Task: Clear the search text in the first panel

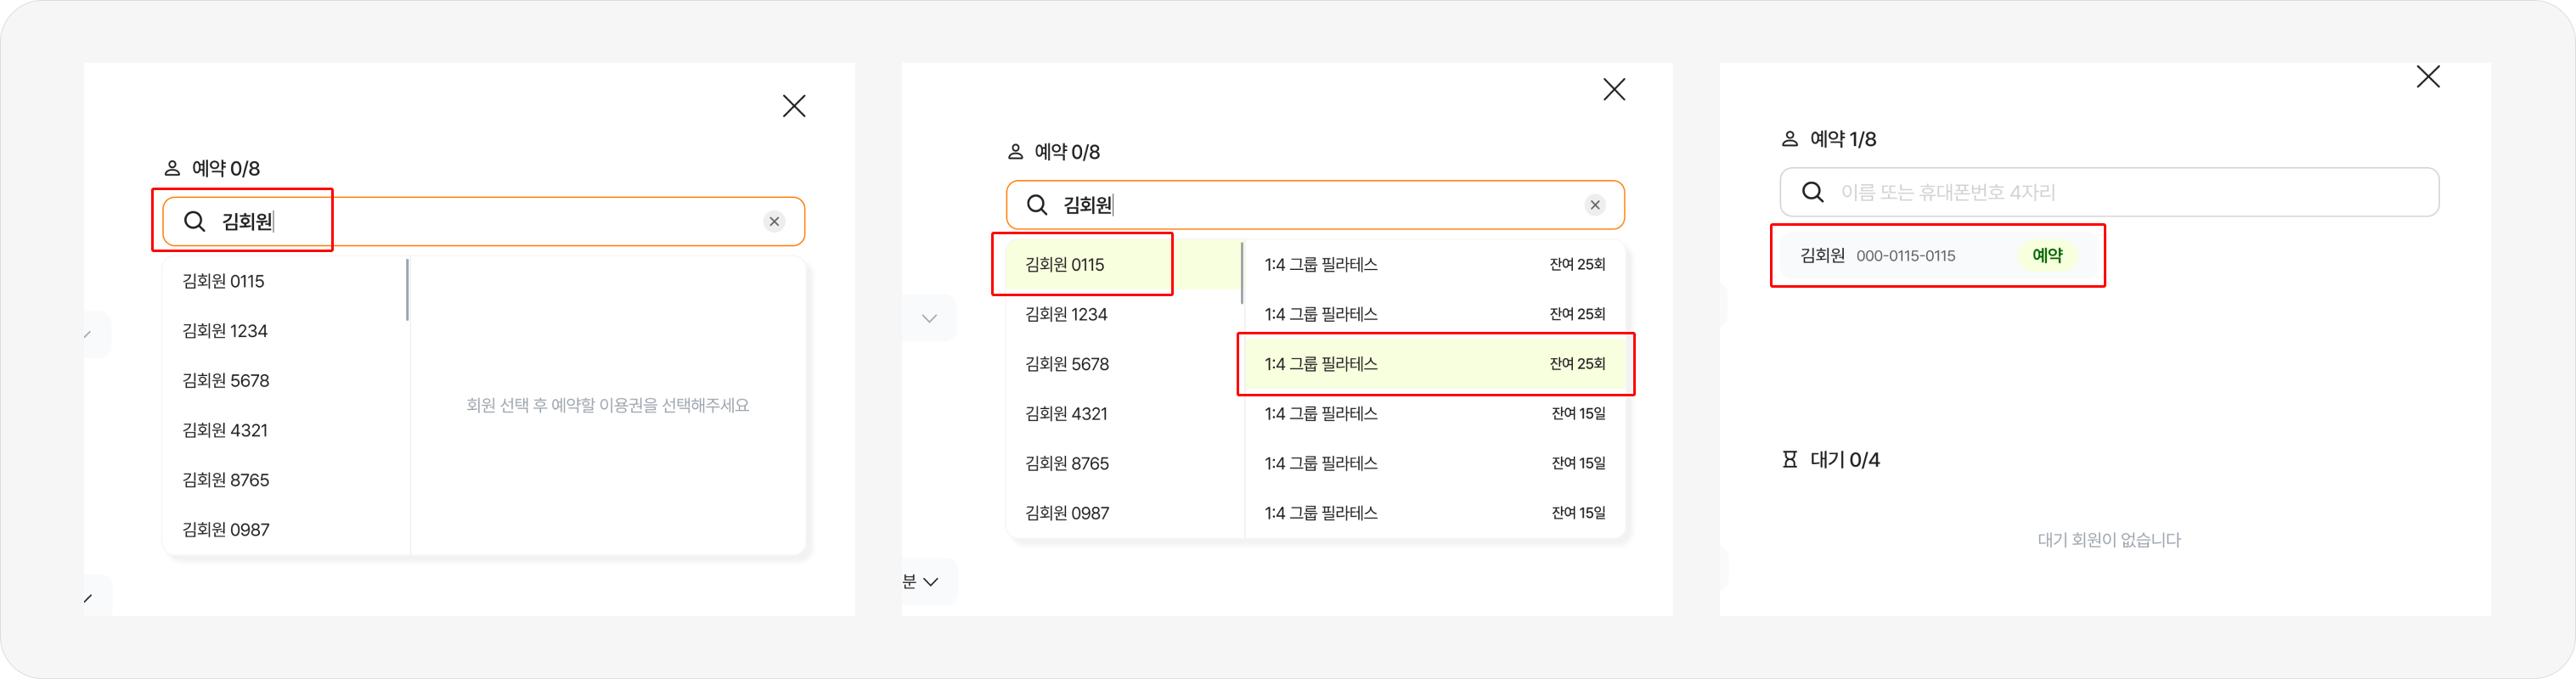Action: 774,222
